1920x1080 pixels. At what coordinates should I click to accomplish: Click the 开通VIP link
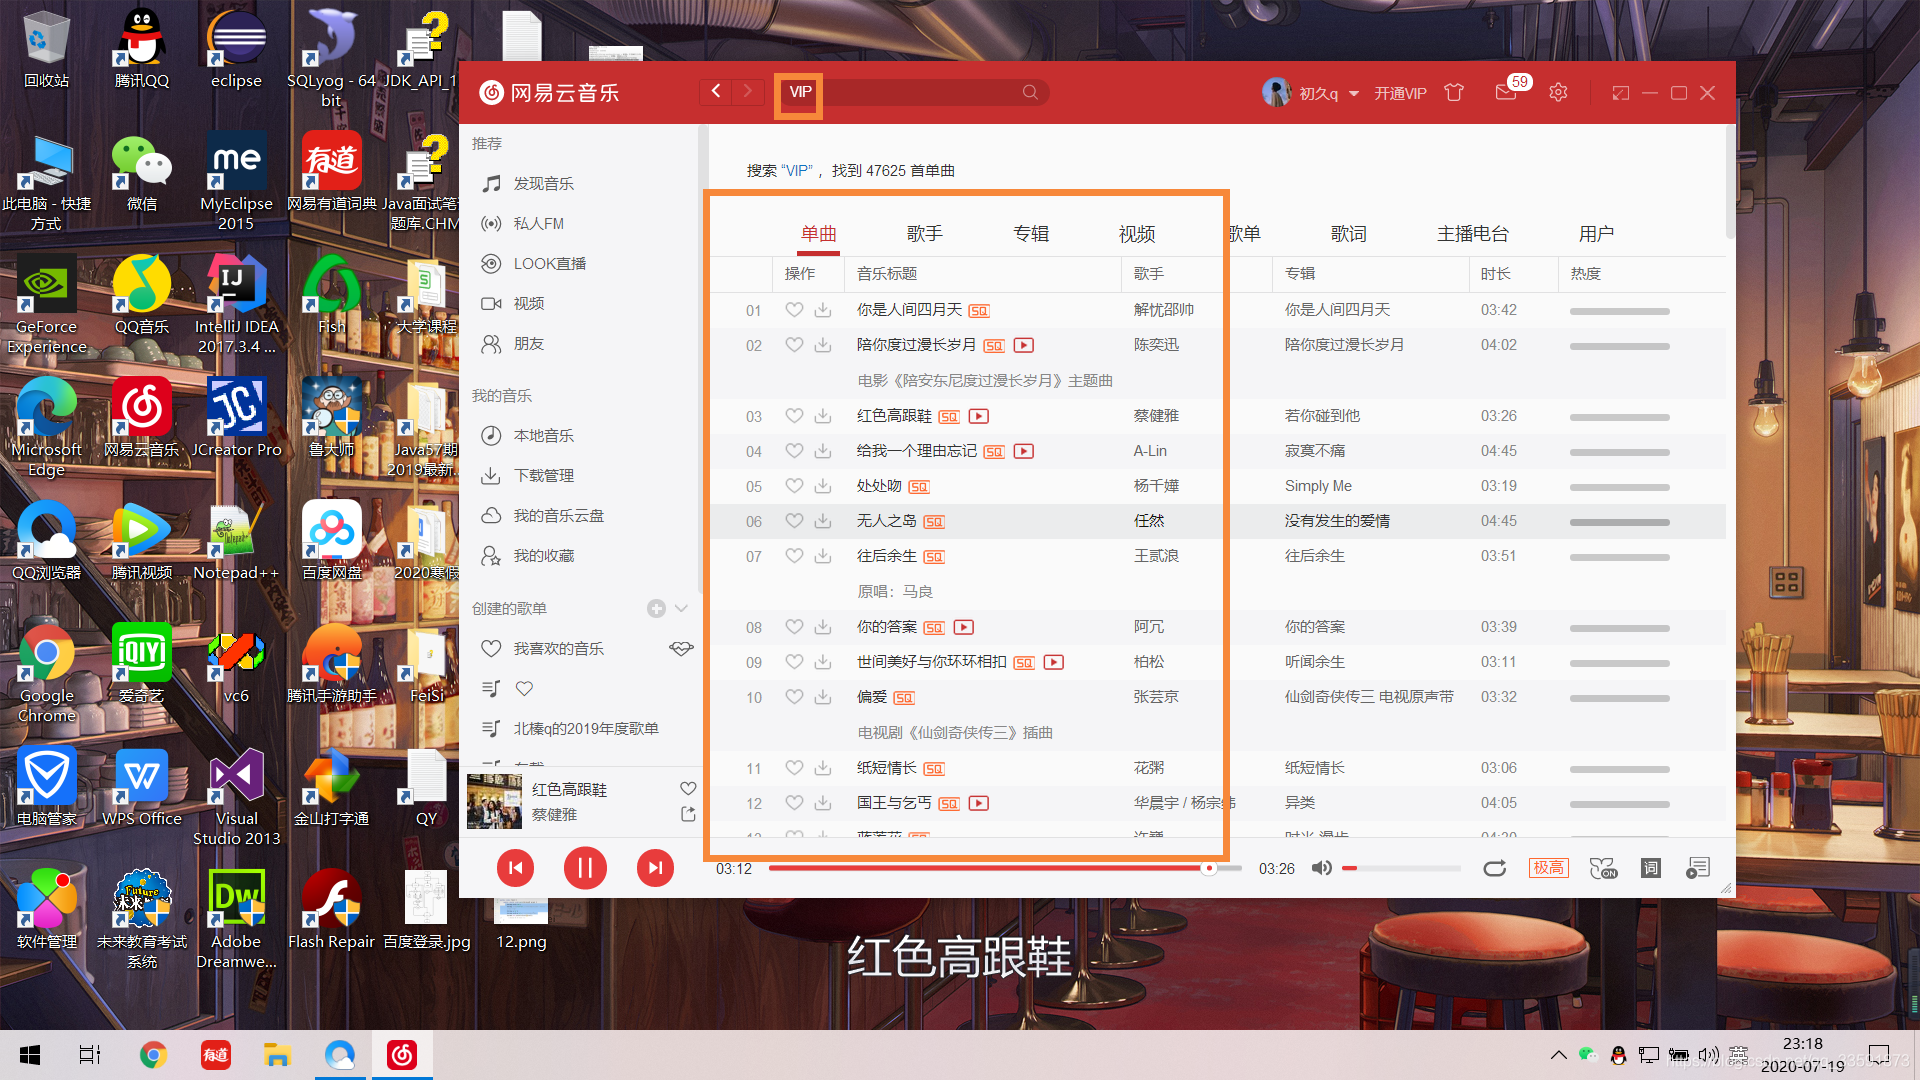(1400, 93)
